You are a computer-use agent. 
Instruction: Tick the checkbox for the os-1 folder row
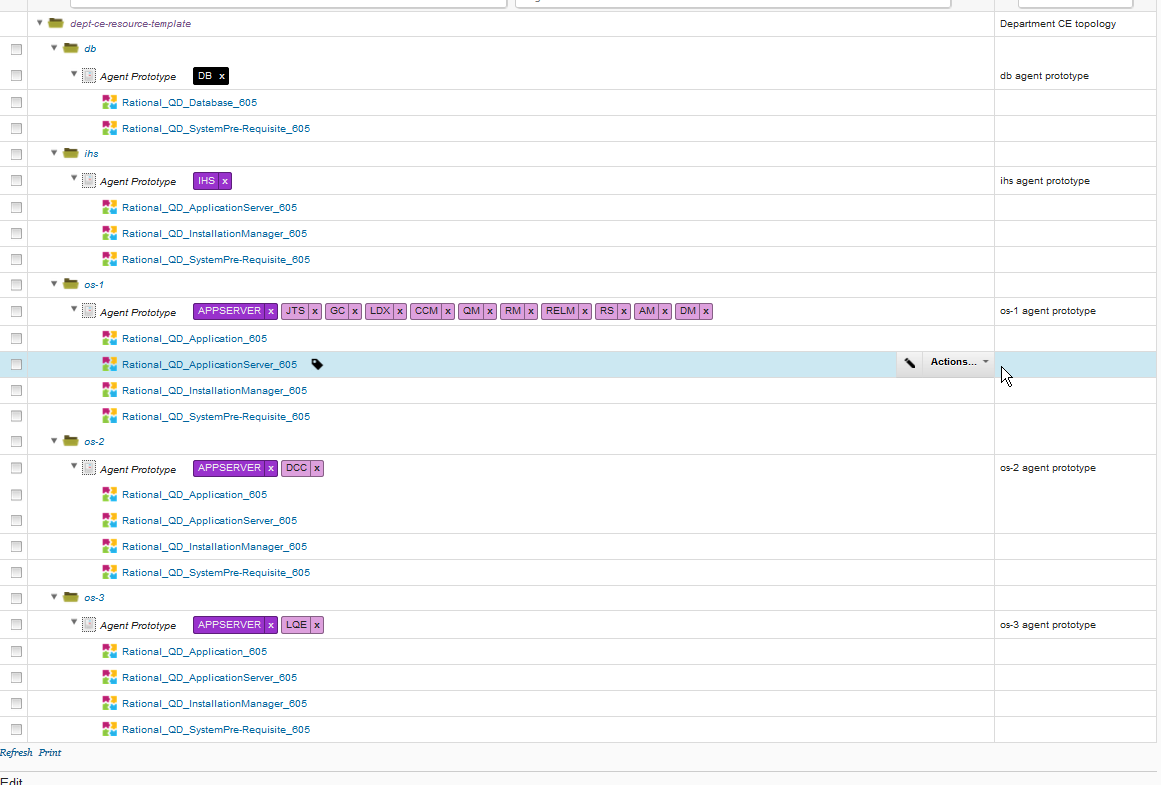[x=16, y=285]
